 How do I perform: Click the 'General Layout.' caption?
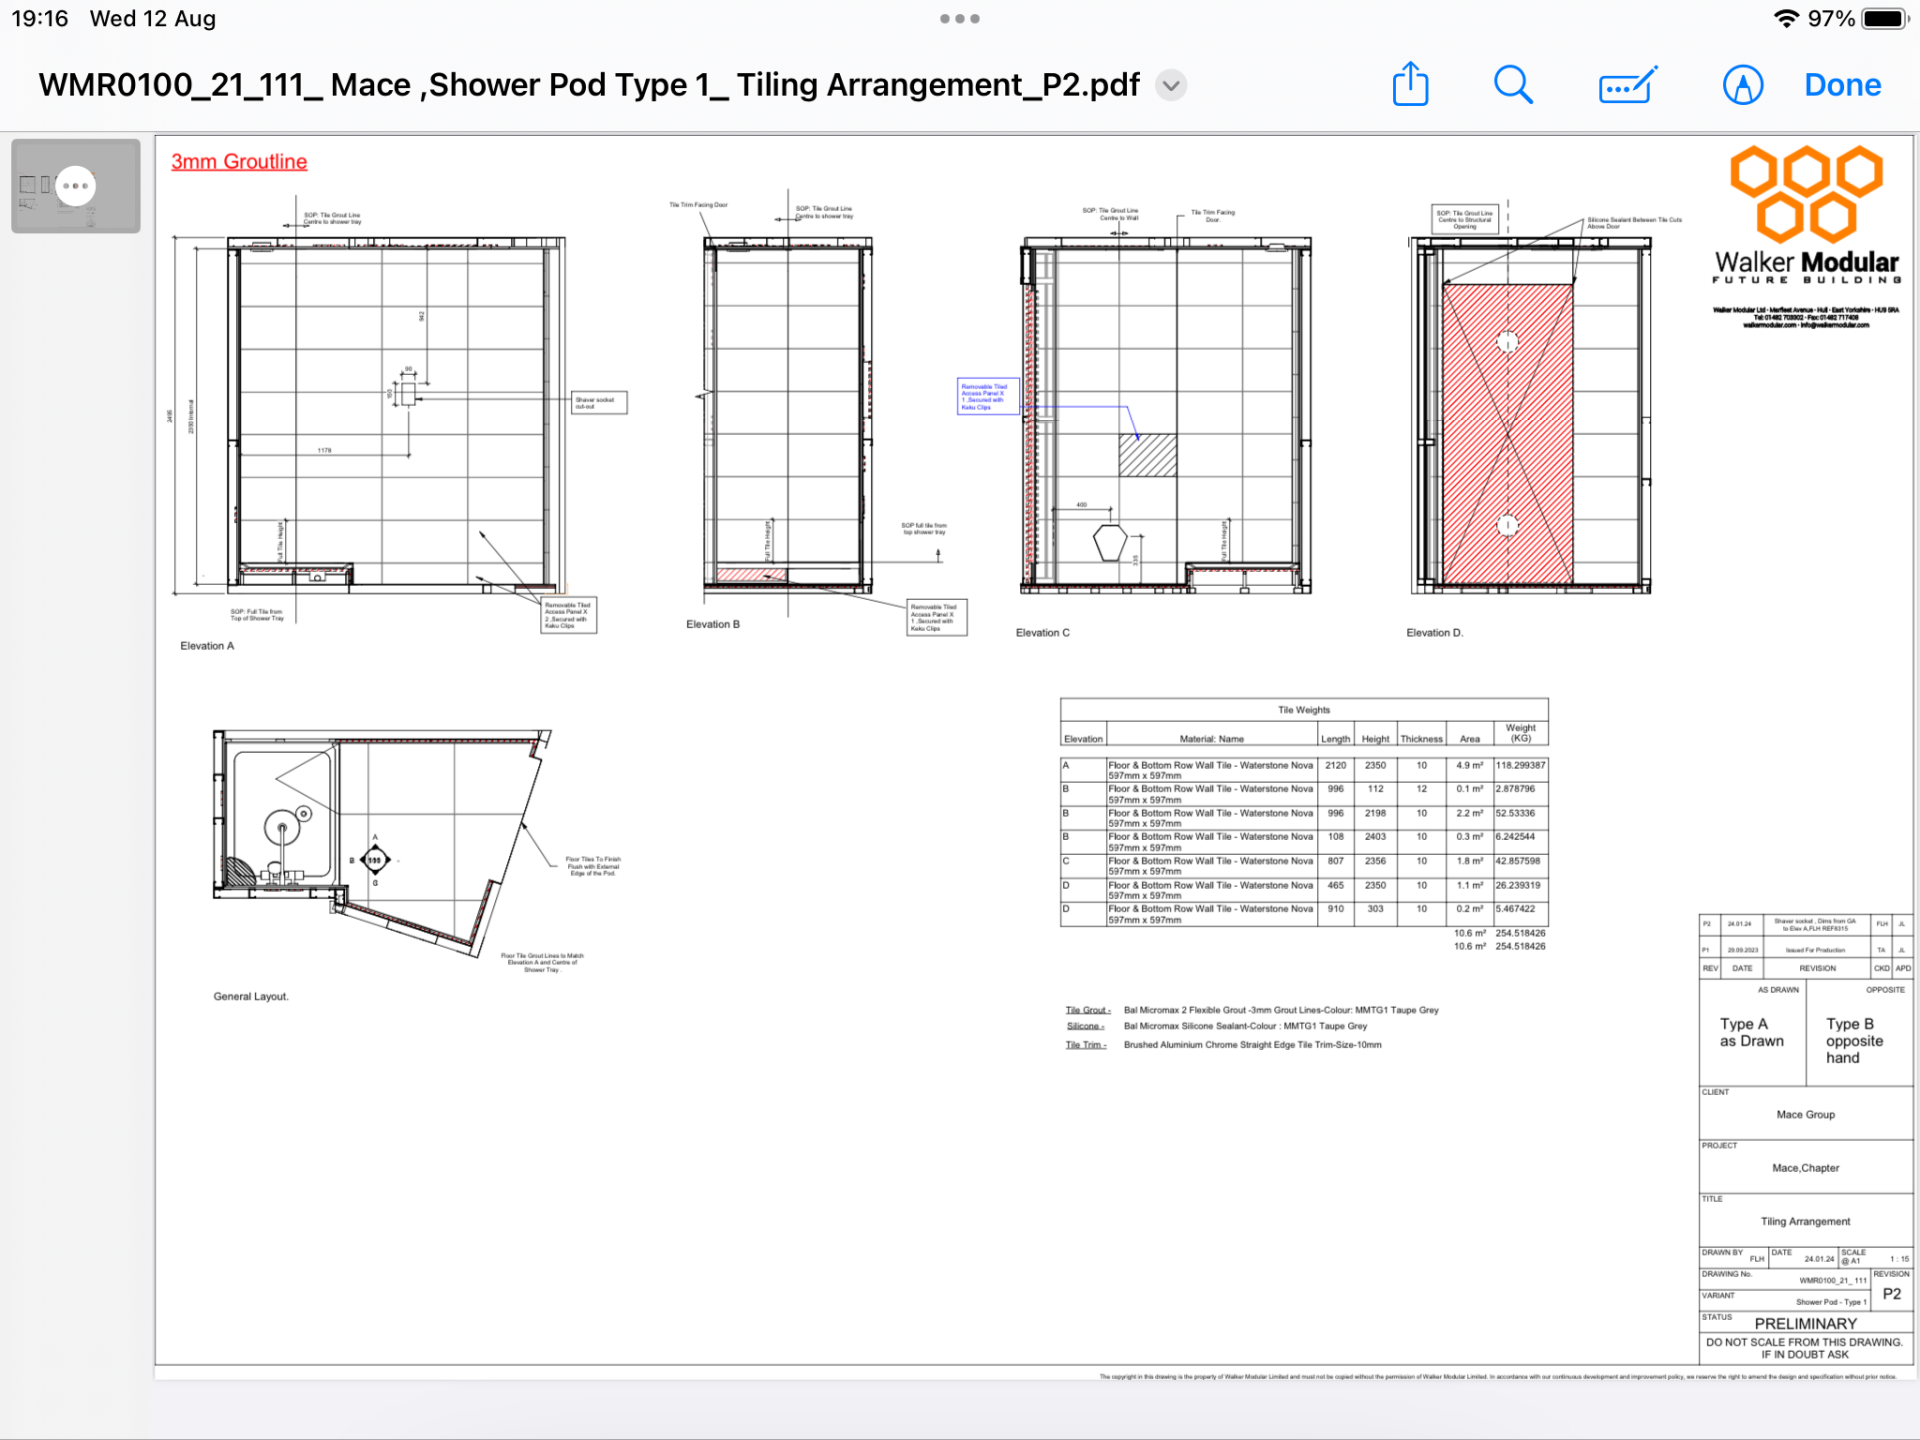point(251,997)
